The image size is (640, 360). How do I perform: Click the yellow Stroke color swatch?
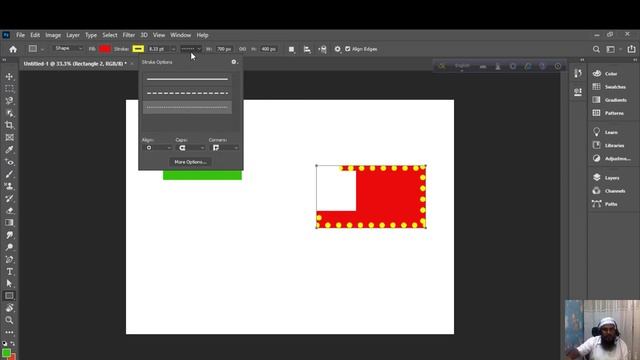click(138, 49)
